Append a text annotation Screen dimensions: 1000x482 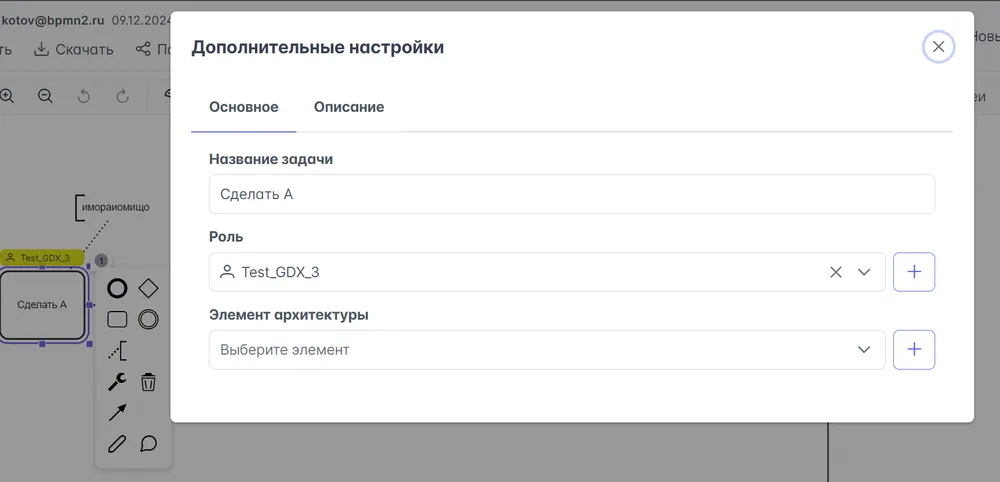(117, 351)
